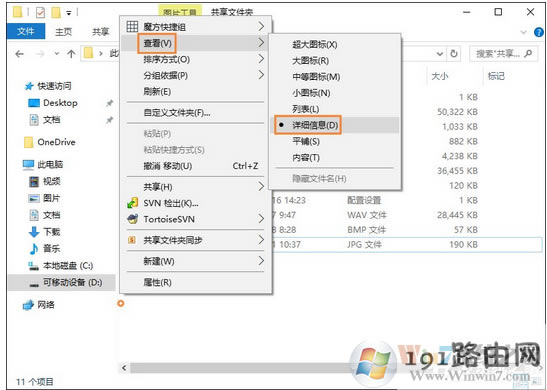Select the WAV 文件 row
This screenshot has height=390, width=547.
tap(406, 215)
